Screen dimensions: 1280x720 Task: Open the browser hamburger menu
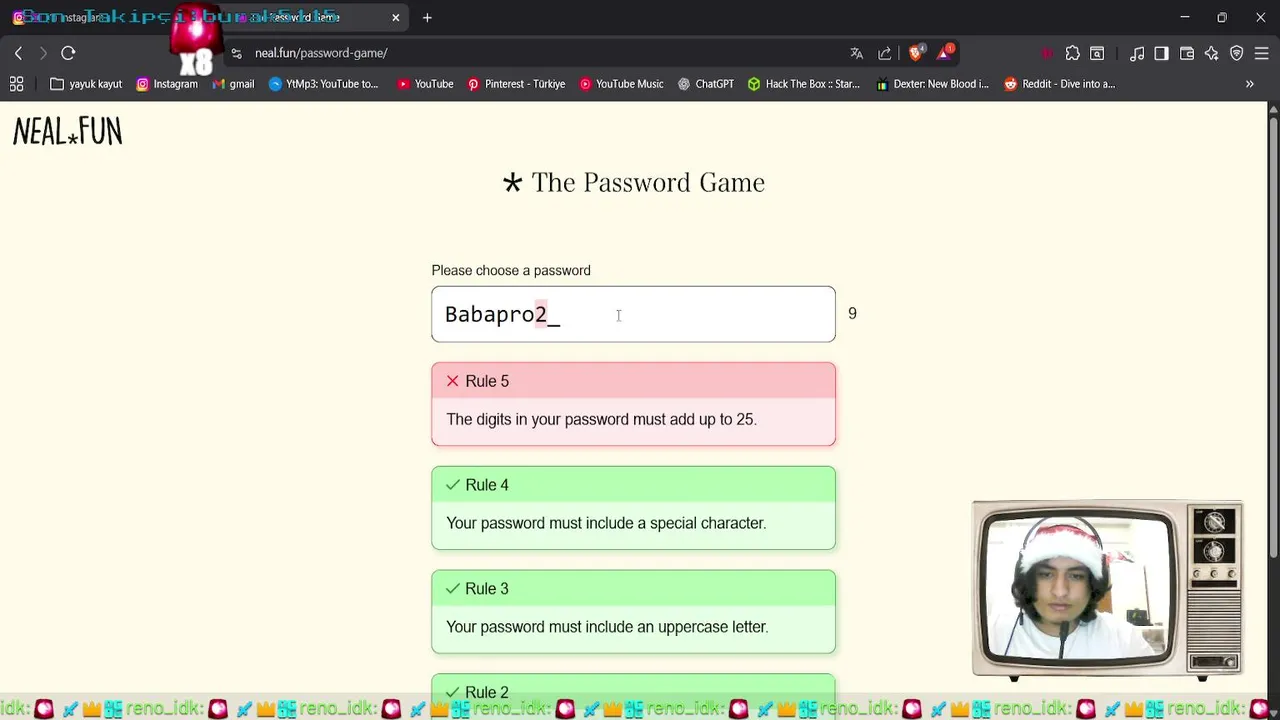pos(1261,53)
